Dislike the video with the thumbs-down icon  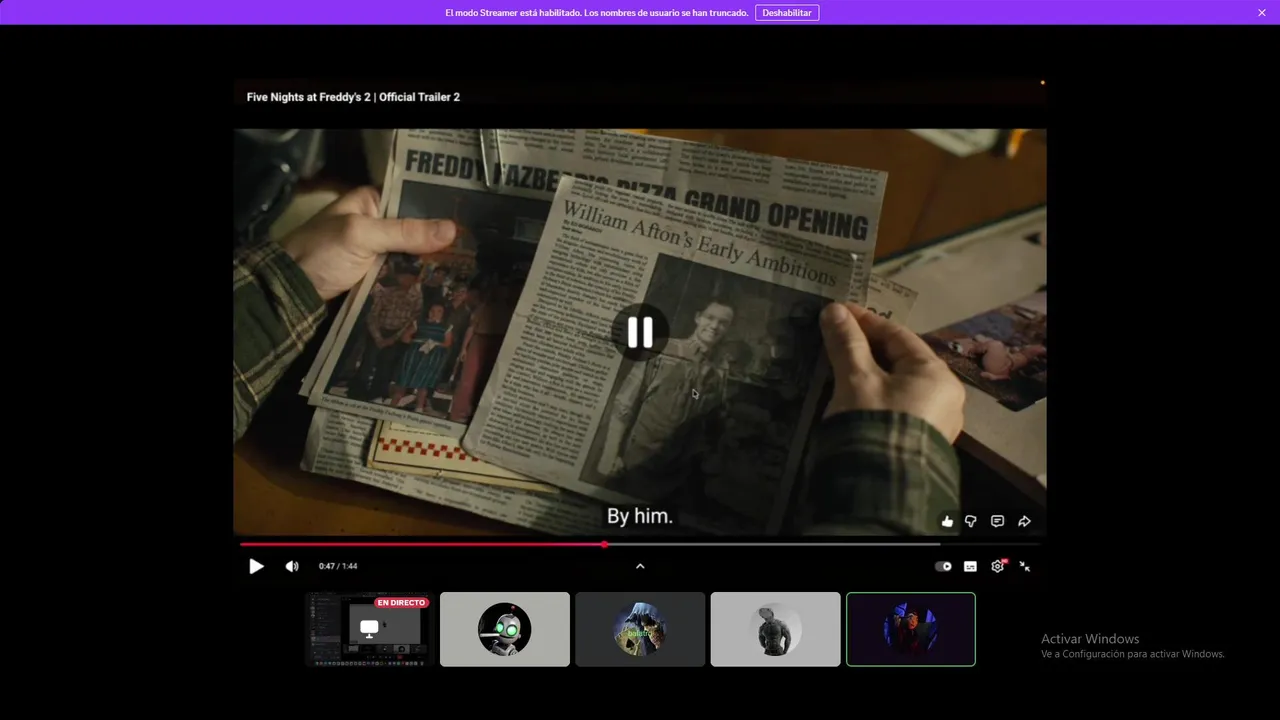970,521
